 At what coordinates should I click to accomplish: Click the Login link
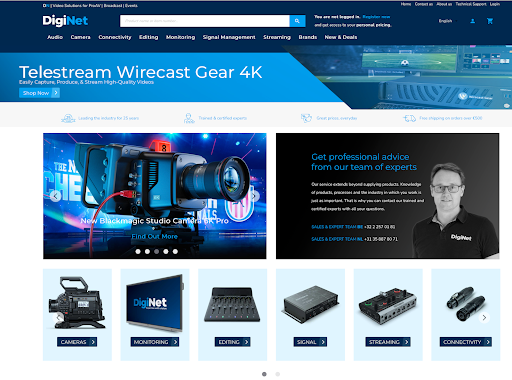click(495, 4)
